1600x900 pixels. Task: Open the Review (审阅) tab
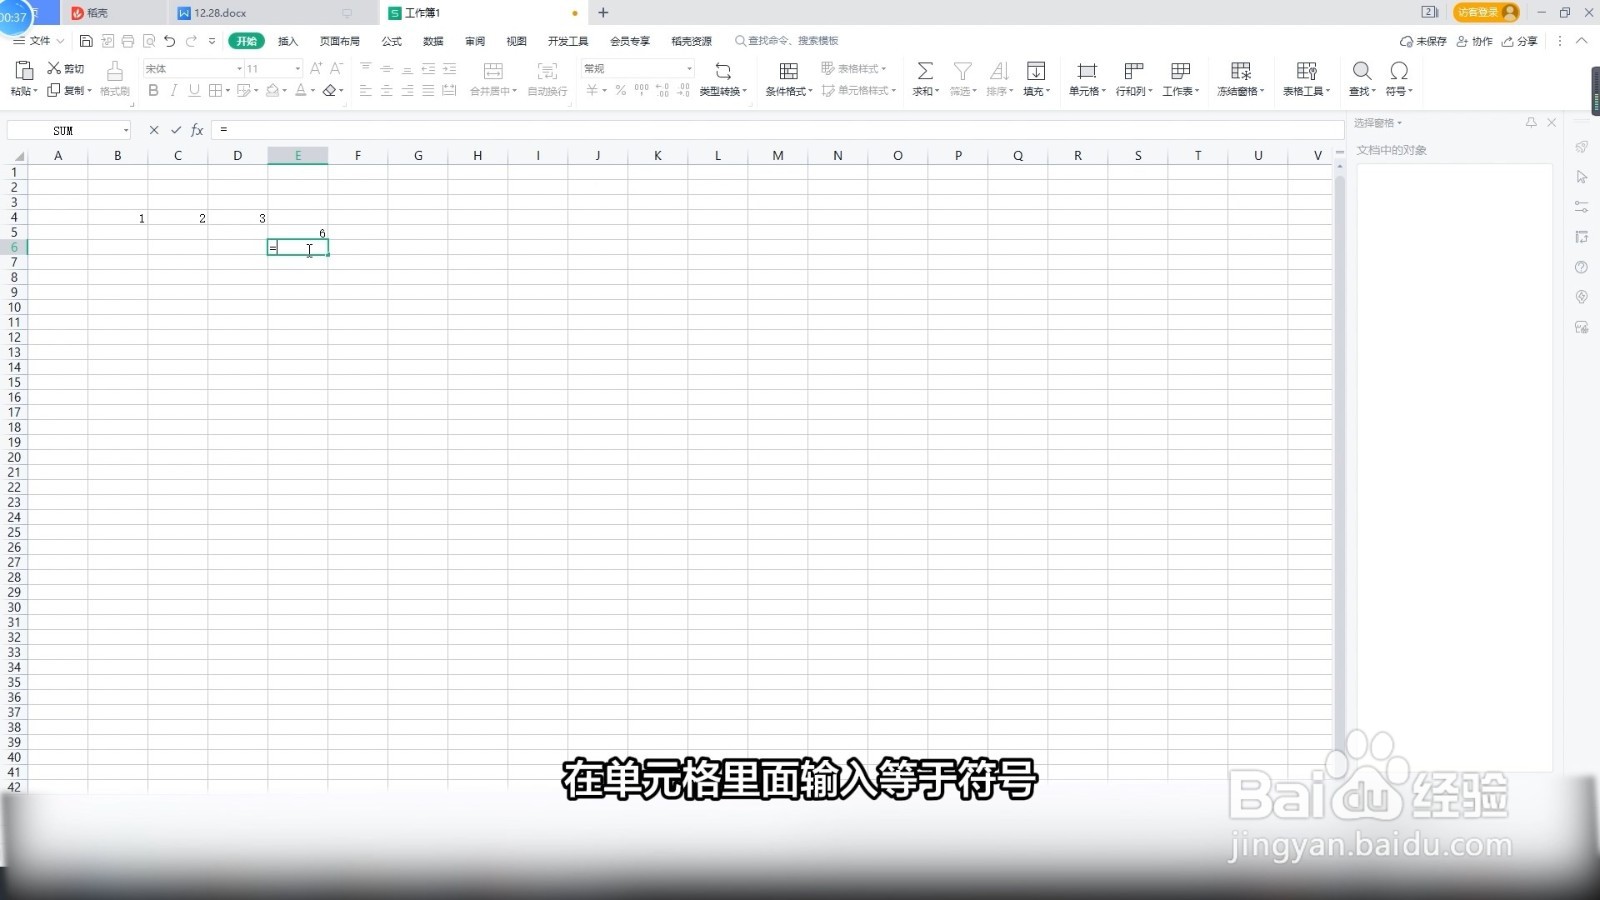(475, 41)
